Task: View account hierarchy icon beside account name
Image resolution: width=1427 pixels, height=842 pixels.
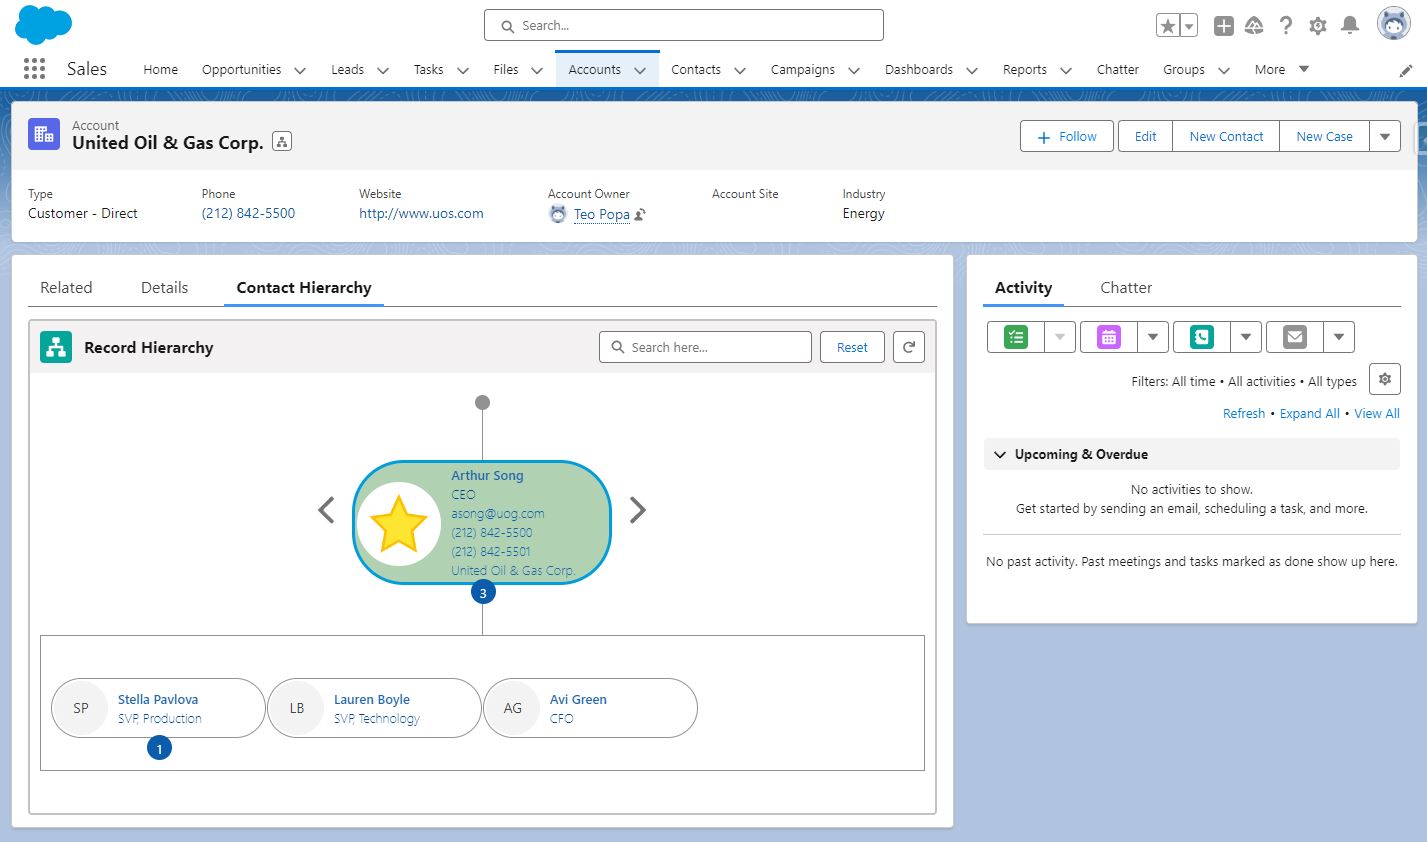Action: [x=282, y=142]
